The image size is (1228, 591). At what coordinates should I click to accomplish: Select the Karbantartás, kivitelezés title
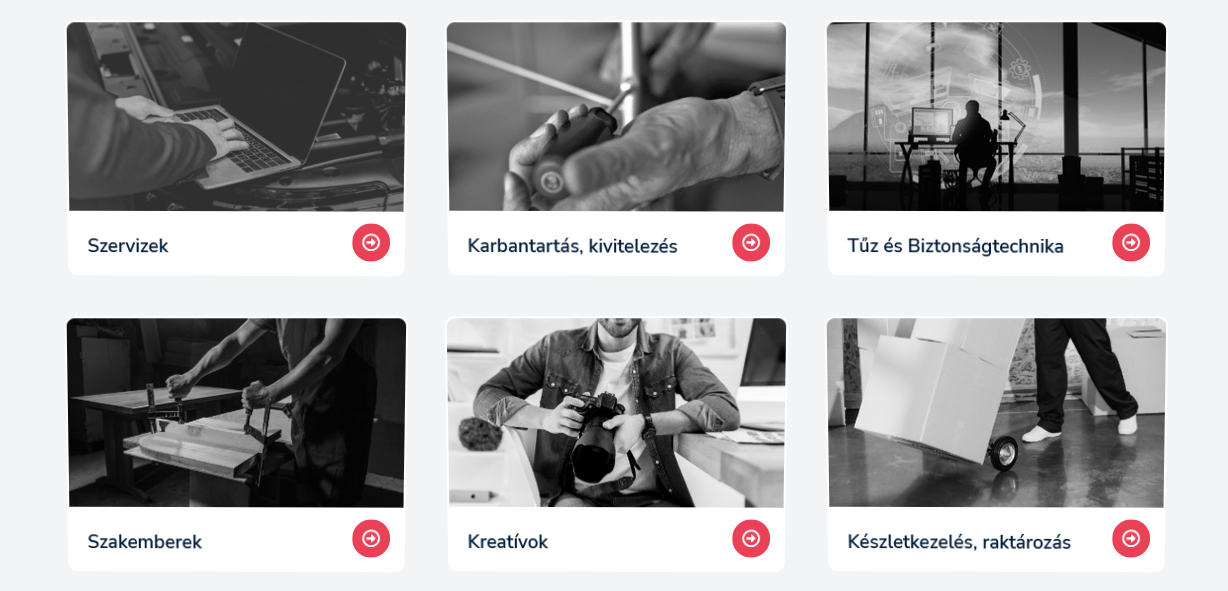coord(573,246)
